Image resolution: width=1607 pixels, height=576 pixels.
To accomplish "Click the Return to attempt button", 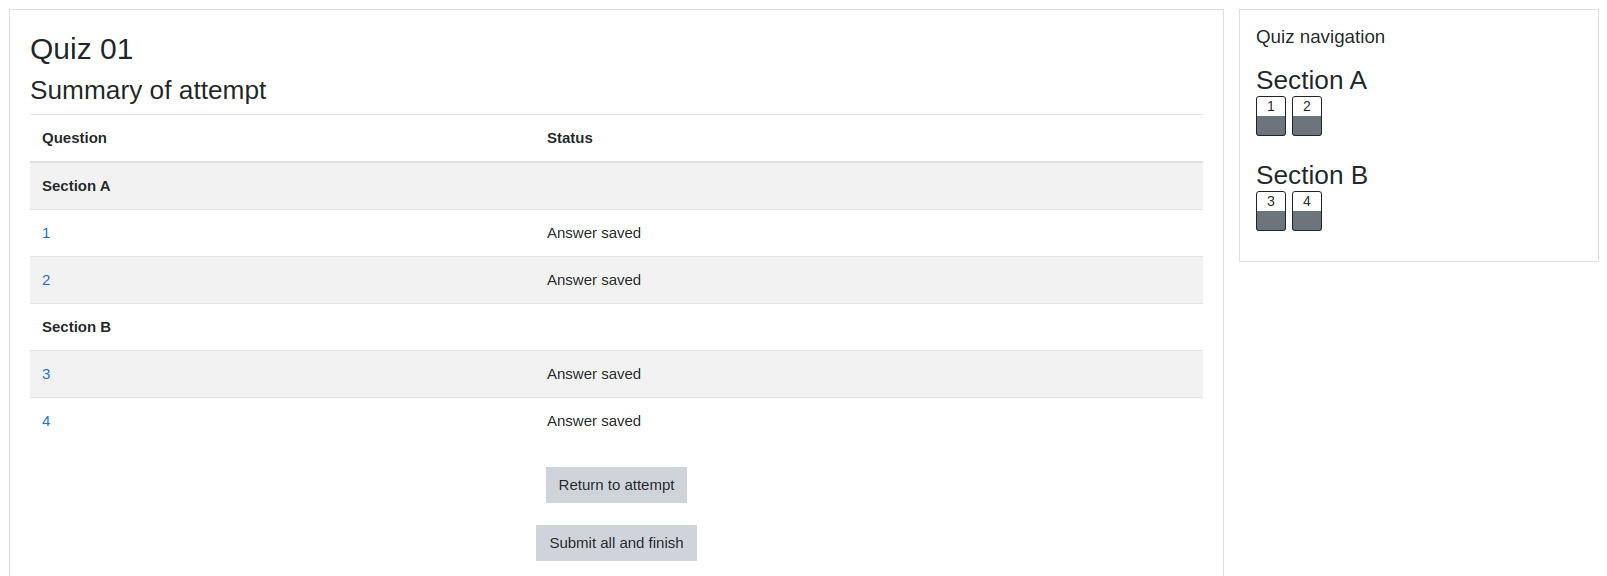I will 616,485.
